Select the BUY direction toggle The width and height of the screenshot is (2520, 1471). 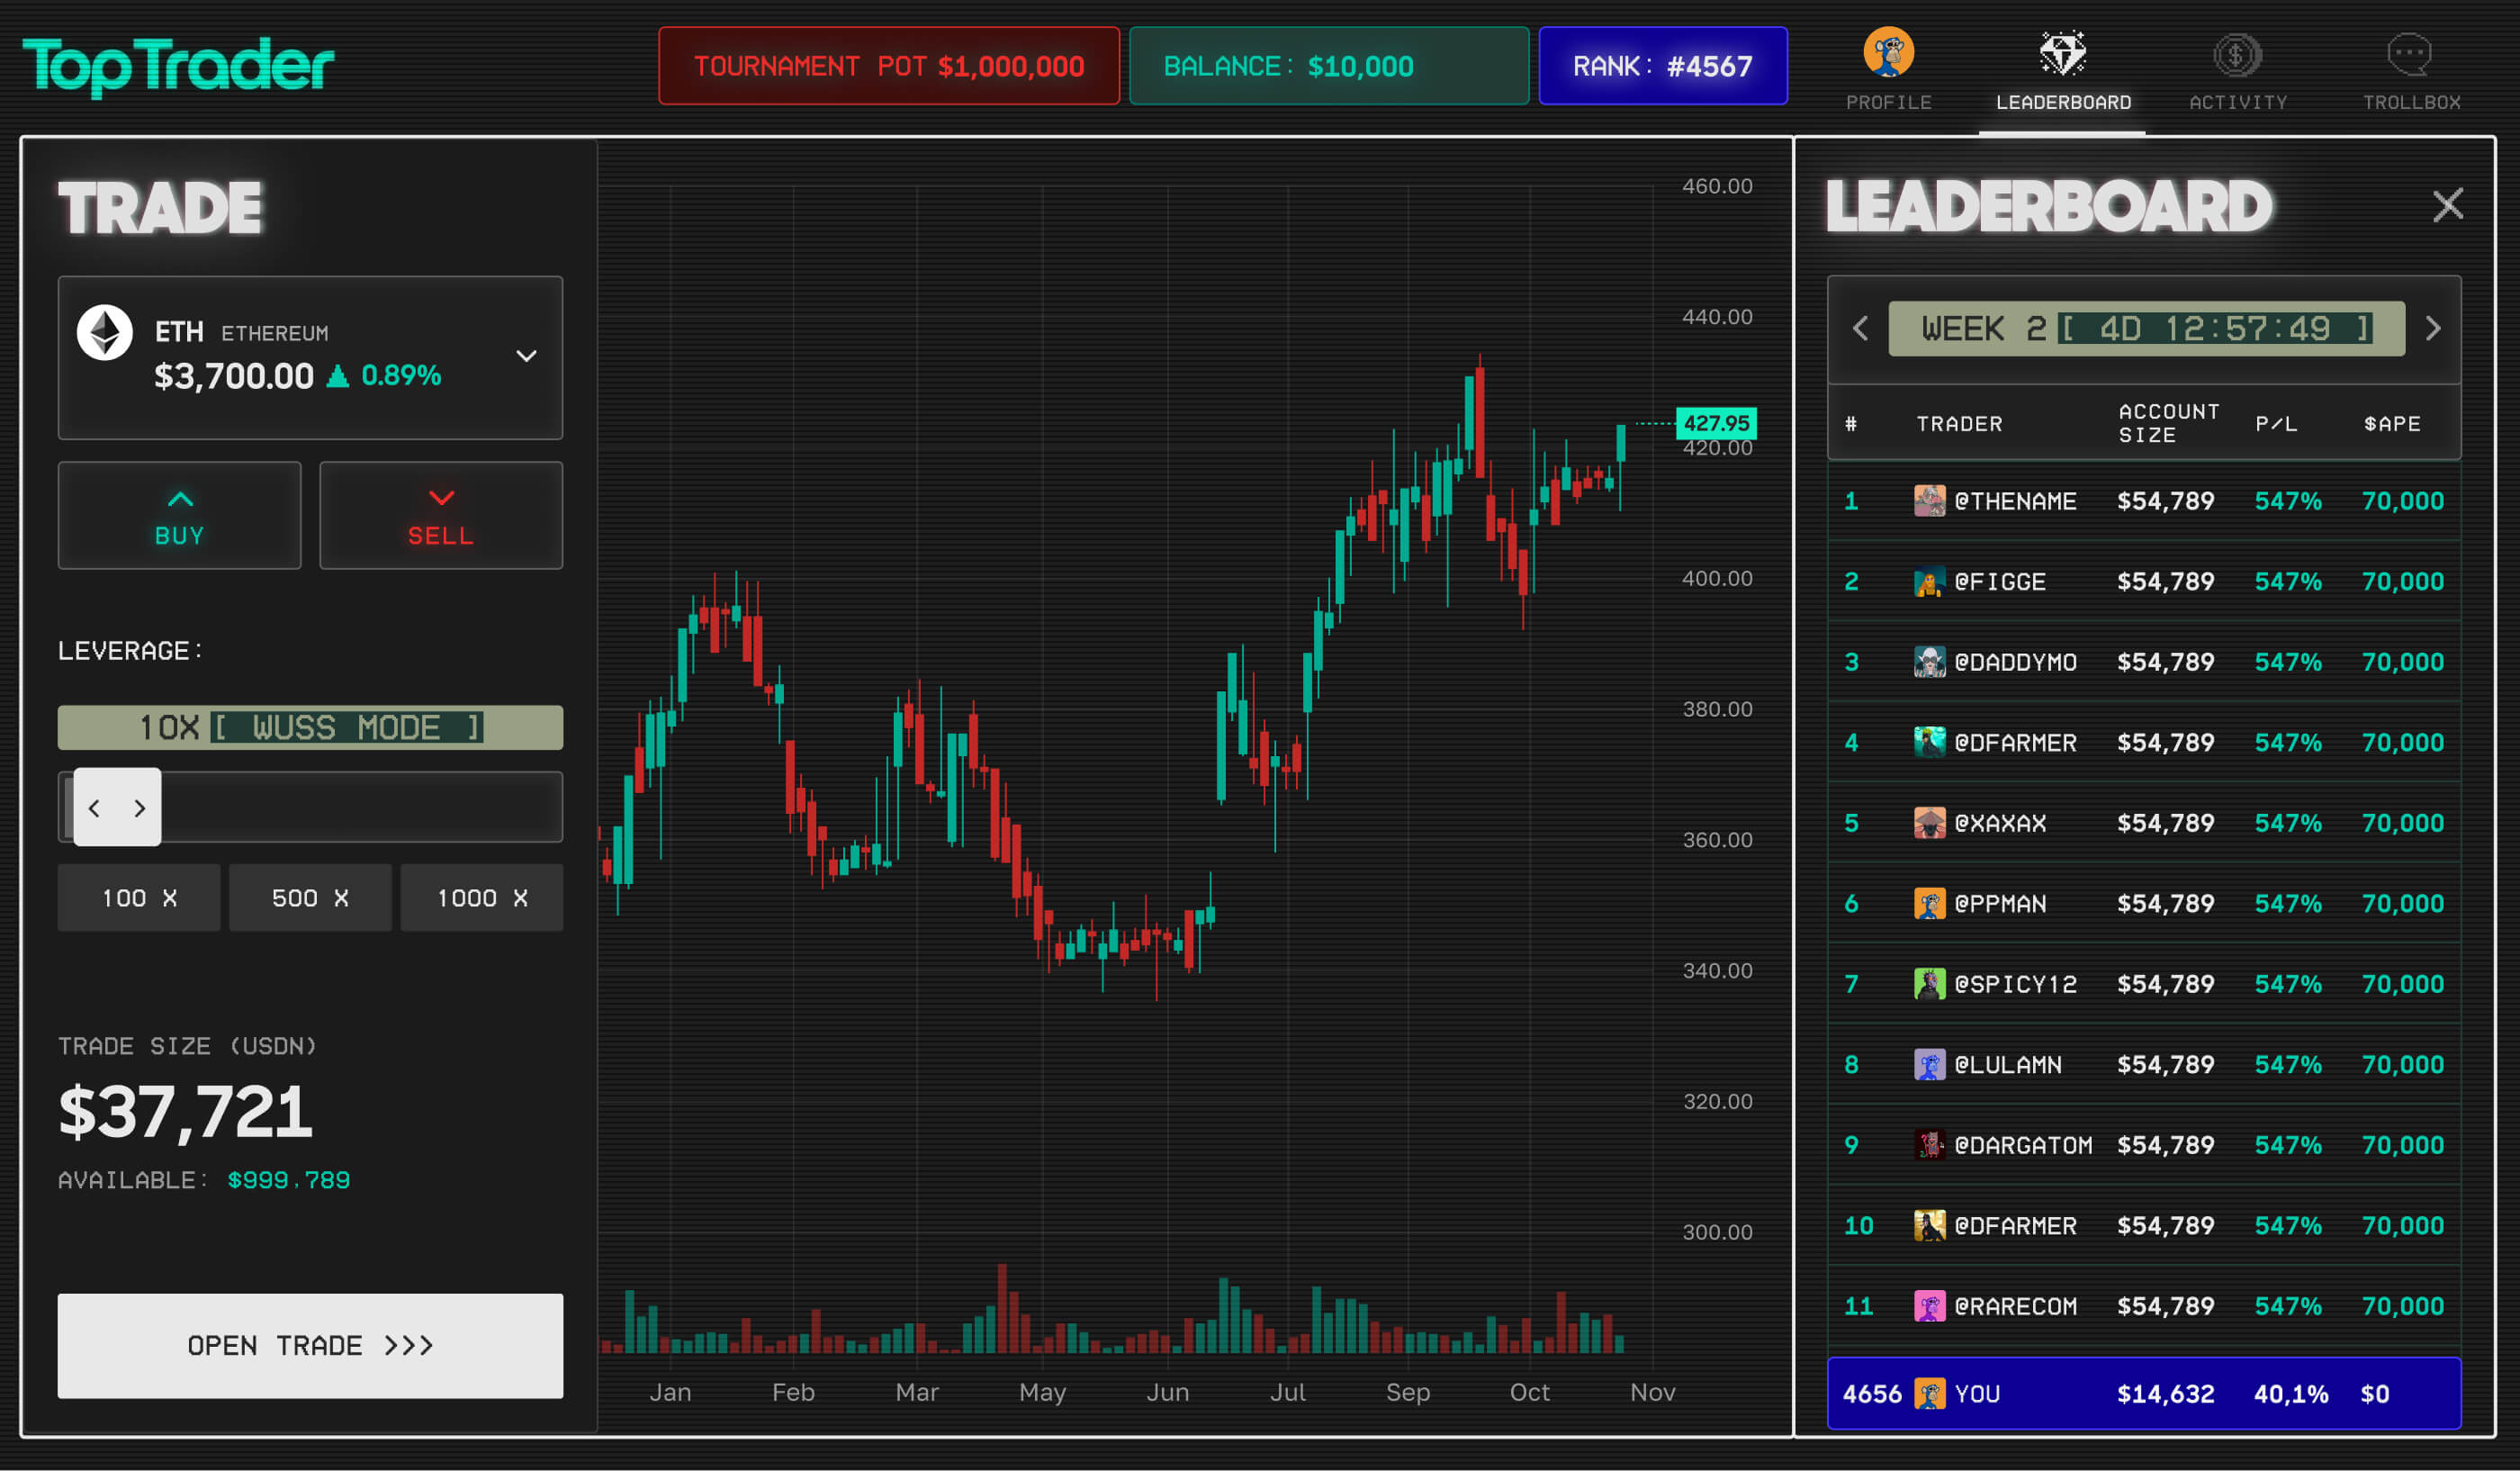[180, 516]
